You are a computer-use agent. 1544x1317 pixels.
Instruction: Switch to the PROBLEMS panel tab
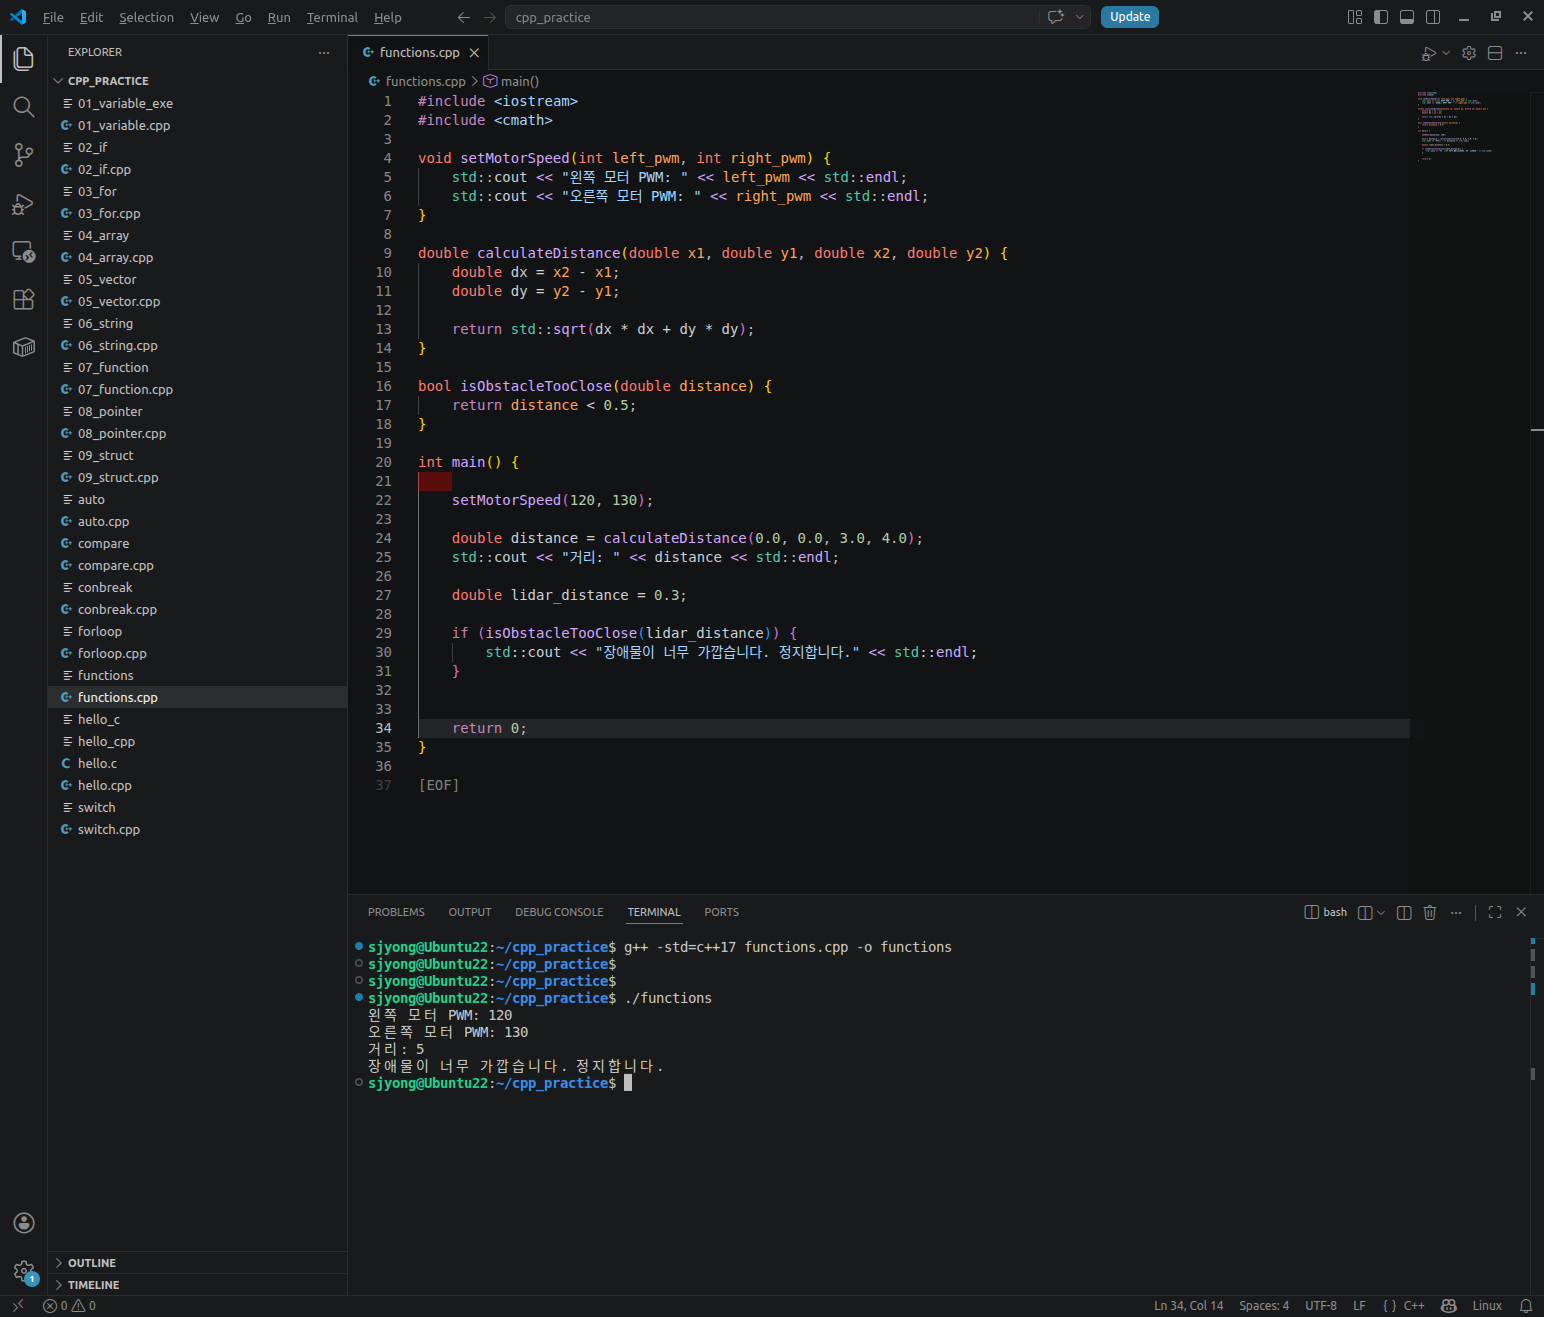(x=396, y=912)
